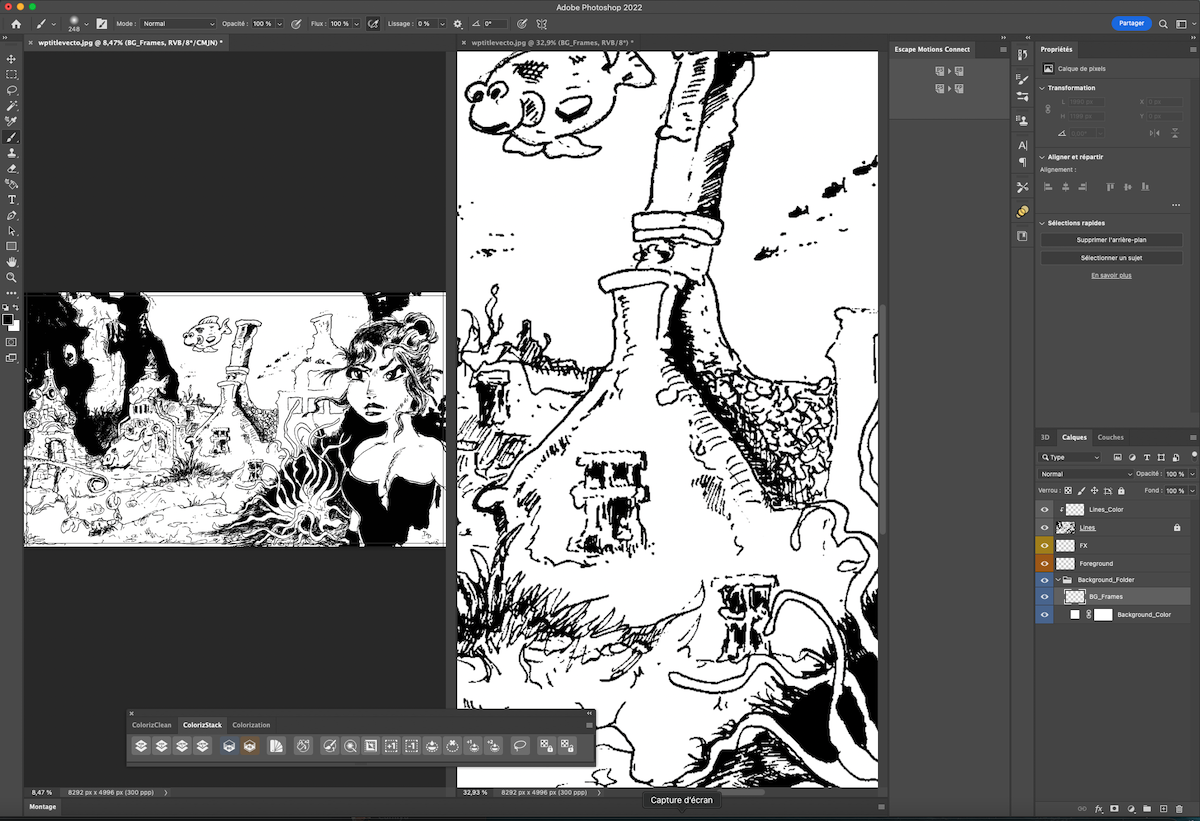1200x821 pixels.
Task: Click Supprimer l'arrière-plan button
Action: click(x=1111, y=240)
